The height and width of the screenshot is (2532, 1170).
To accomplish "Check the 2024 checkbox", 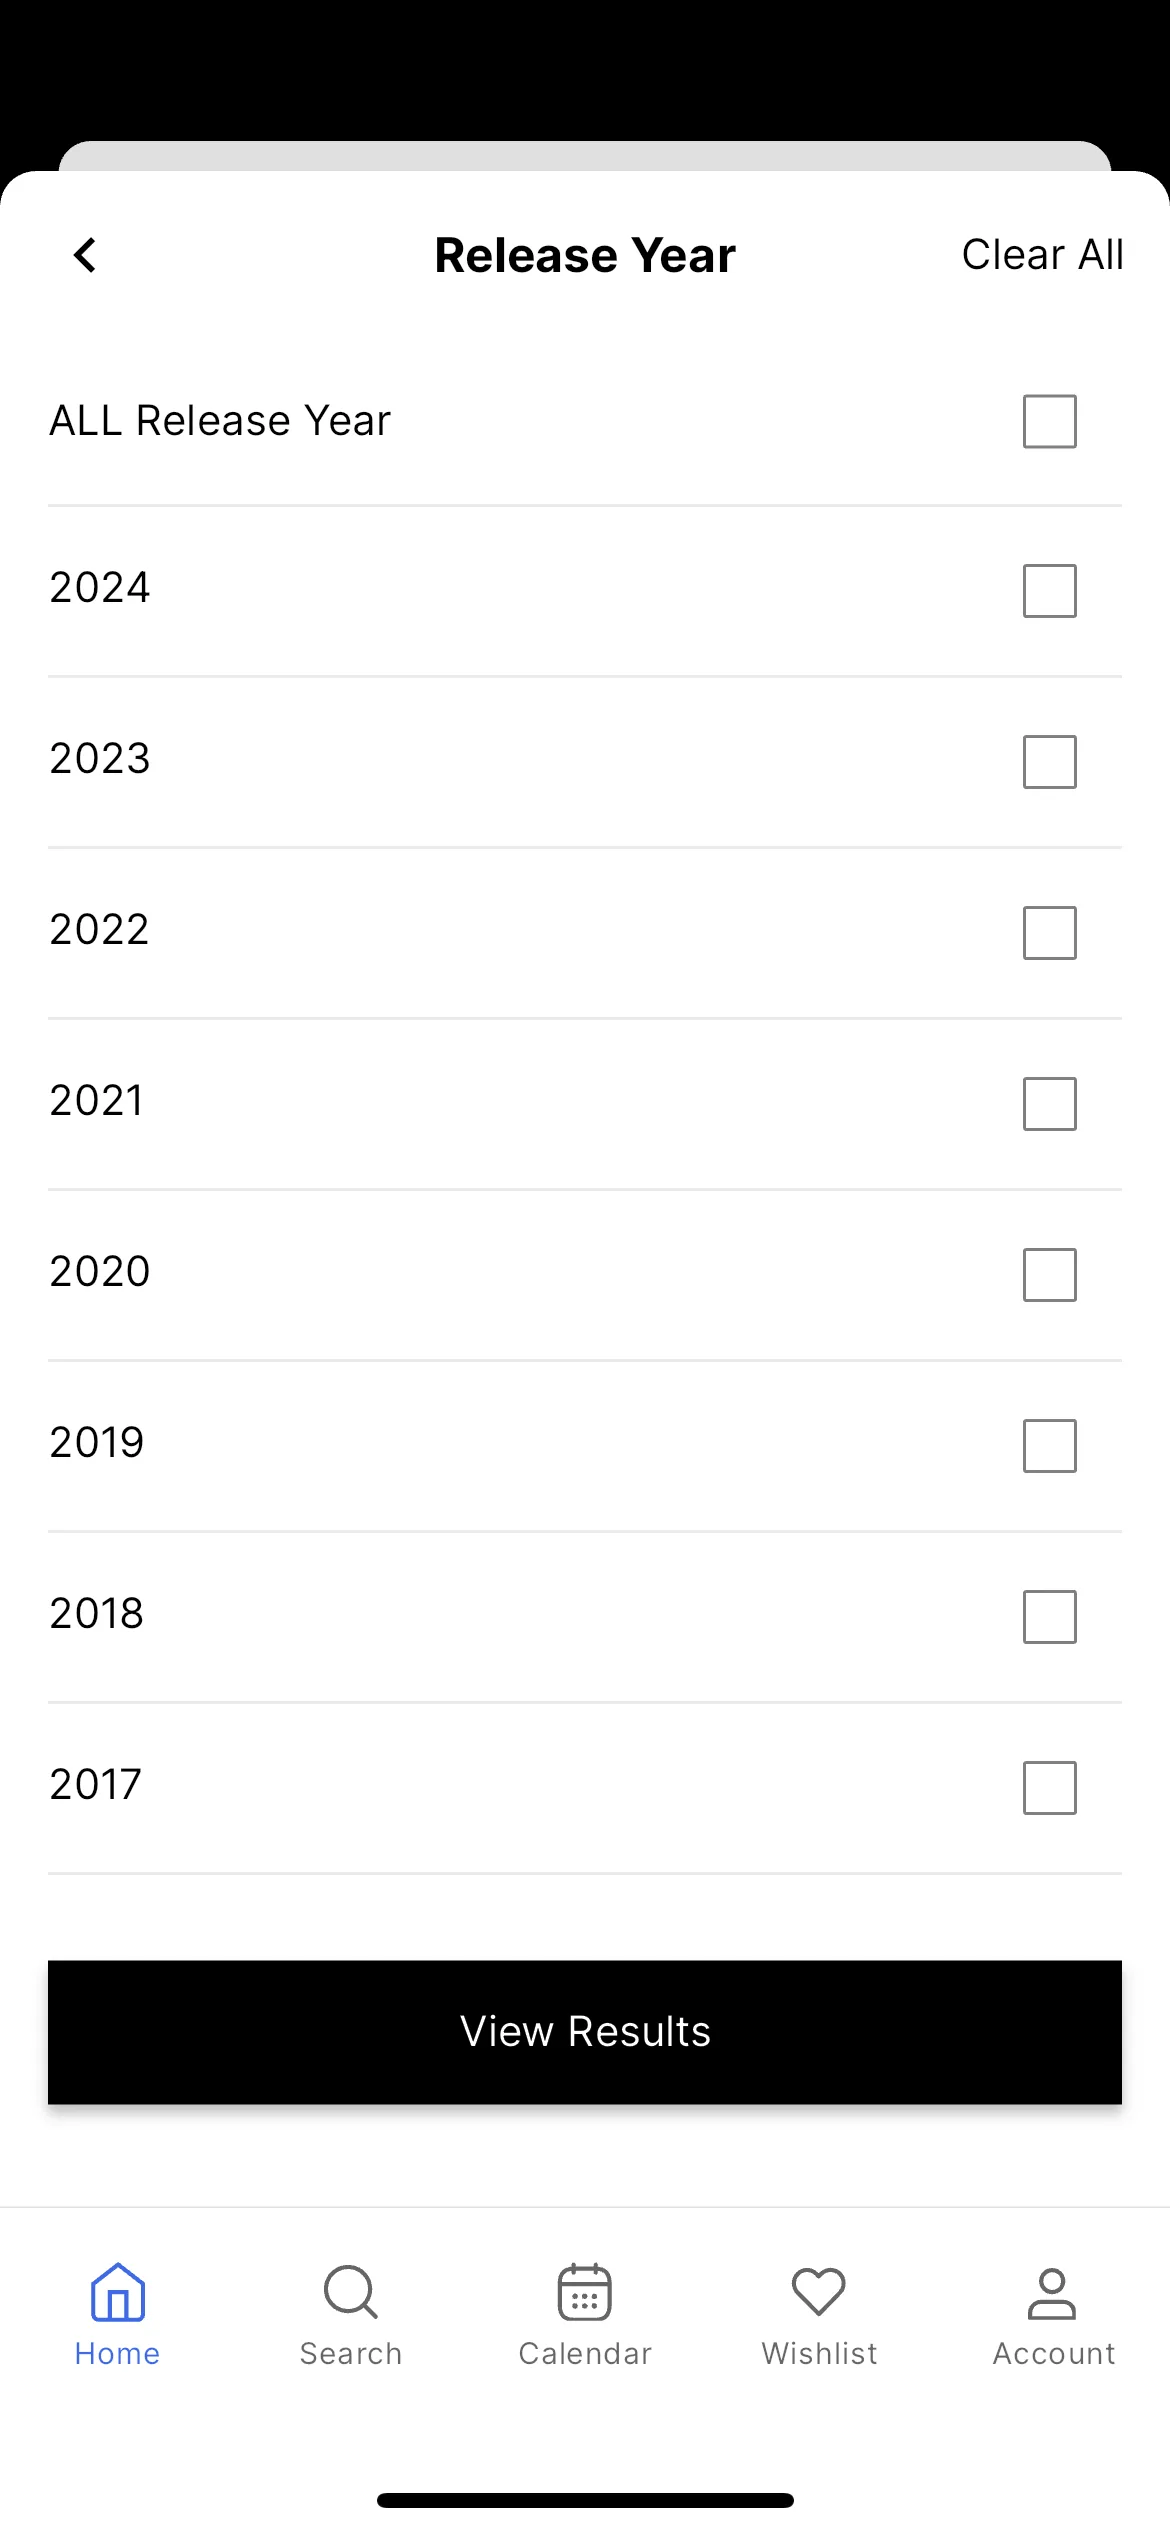I will coord(1050,591).
